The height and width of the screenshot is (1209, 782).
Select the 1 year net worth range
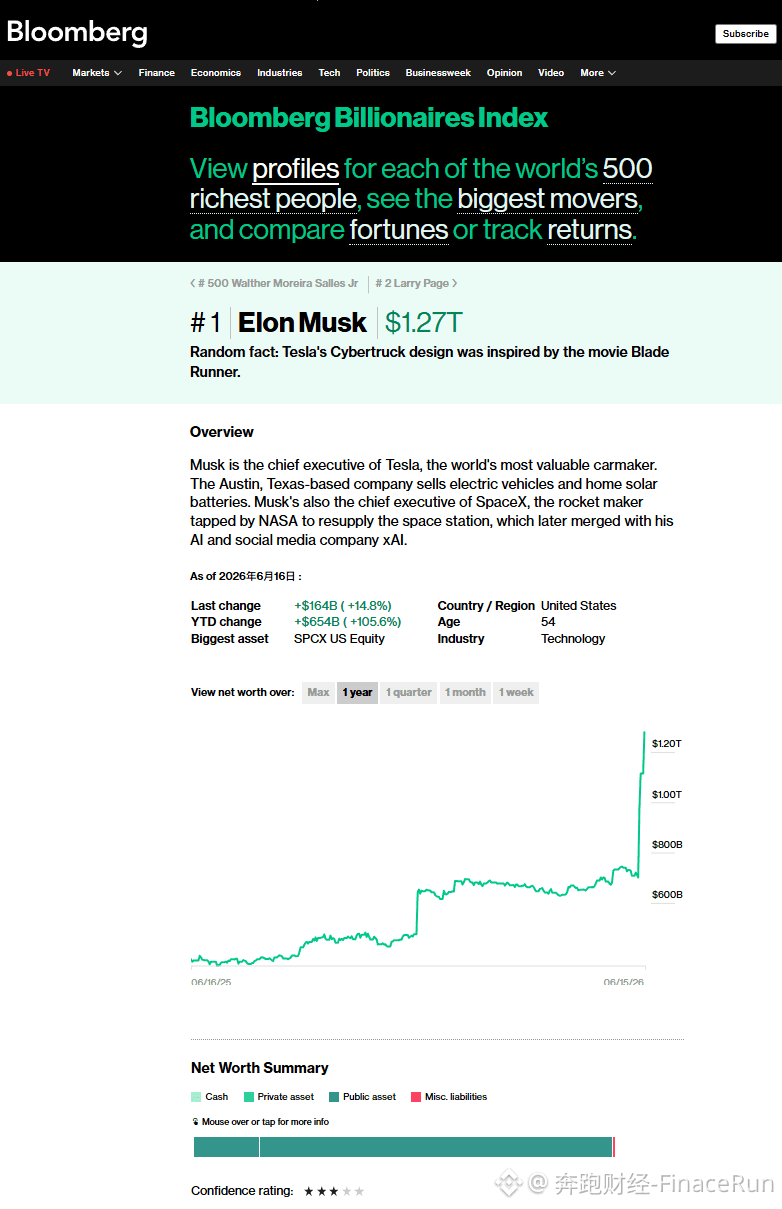(357, 692)
